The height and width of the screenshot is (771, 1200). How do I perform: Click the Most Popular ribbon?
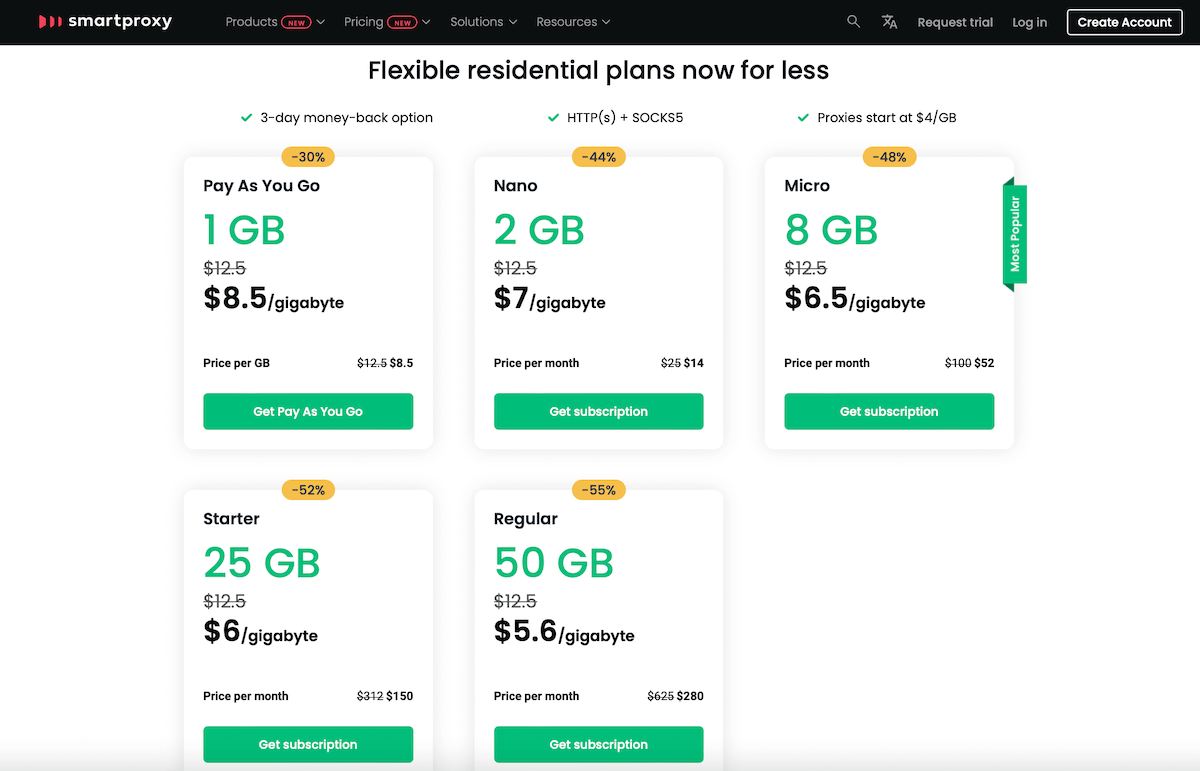(1015, 234)
